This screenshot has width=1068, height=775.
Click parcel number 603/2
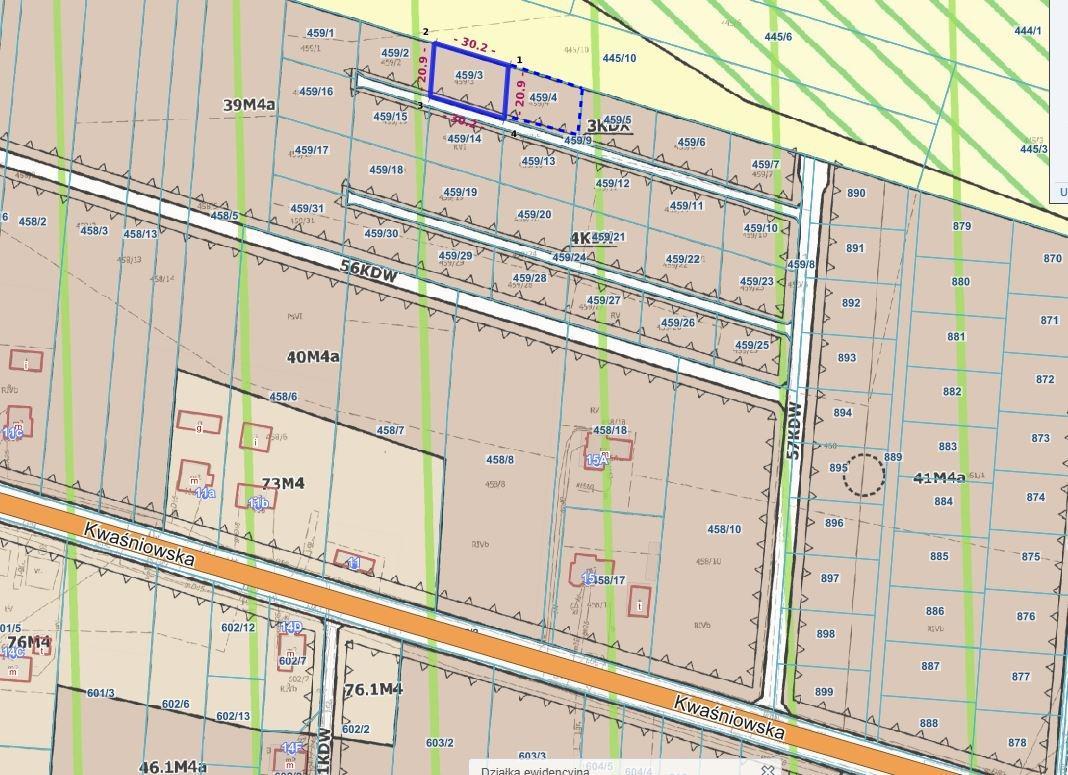pyautogui.click(x=439, y=743)
